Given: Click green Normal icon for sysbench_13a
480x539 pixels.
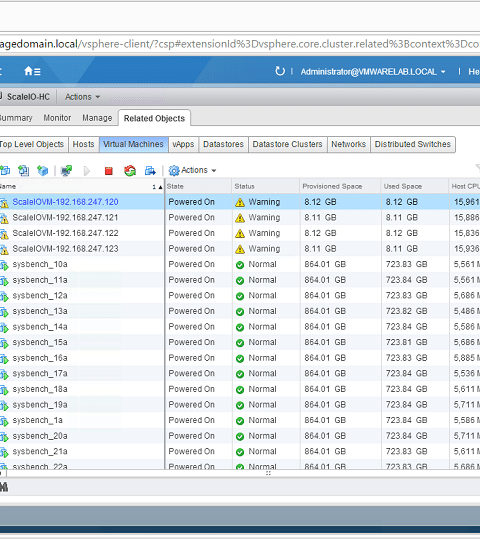Looking at the screenshot, I should 240,311.
